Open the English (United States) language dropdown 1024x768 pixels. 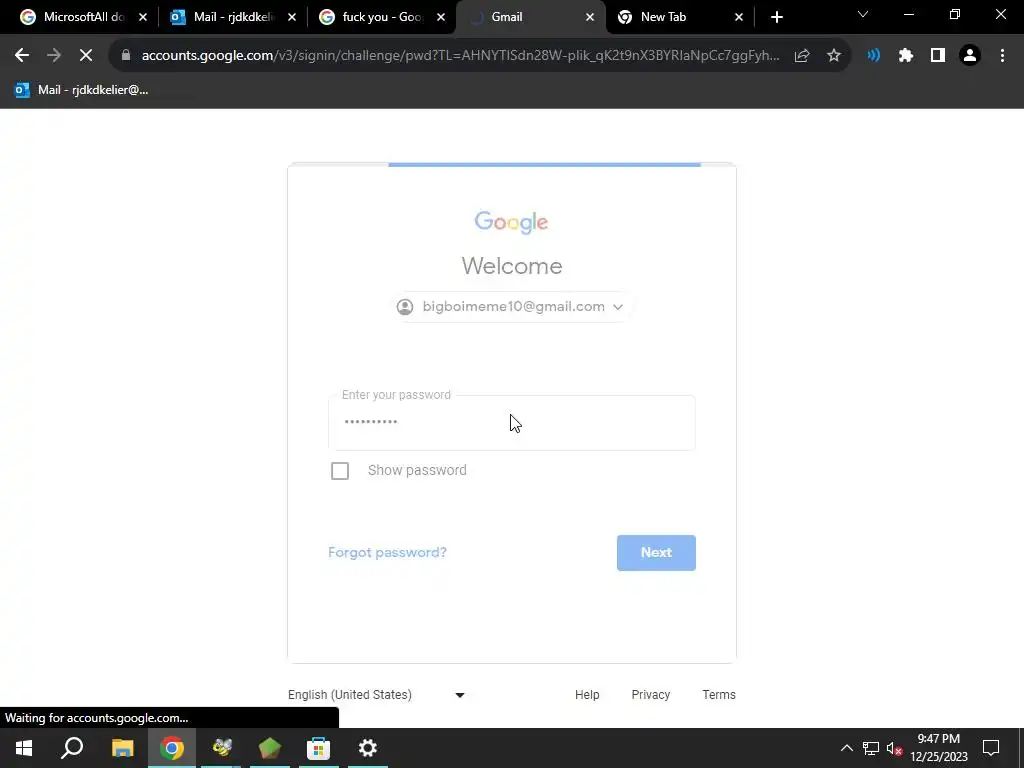click(x=377, y=695)
